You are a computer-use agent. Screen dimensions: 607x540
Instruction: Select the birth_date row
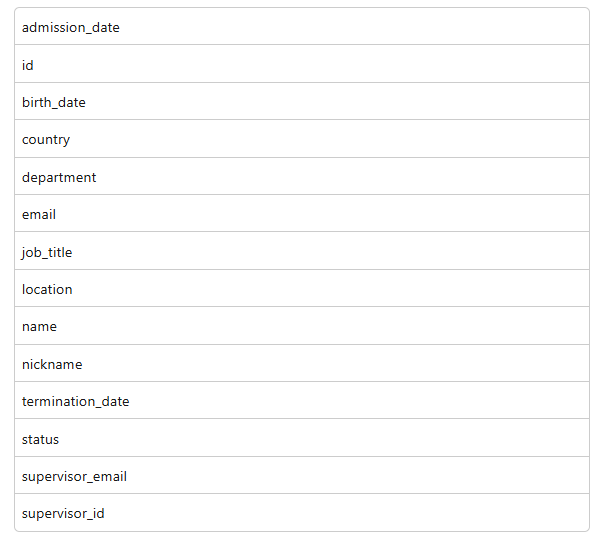coord(302,101)
